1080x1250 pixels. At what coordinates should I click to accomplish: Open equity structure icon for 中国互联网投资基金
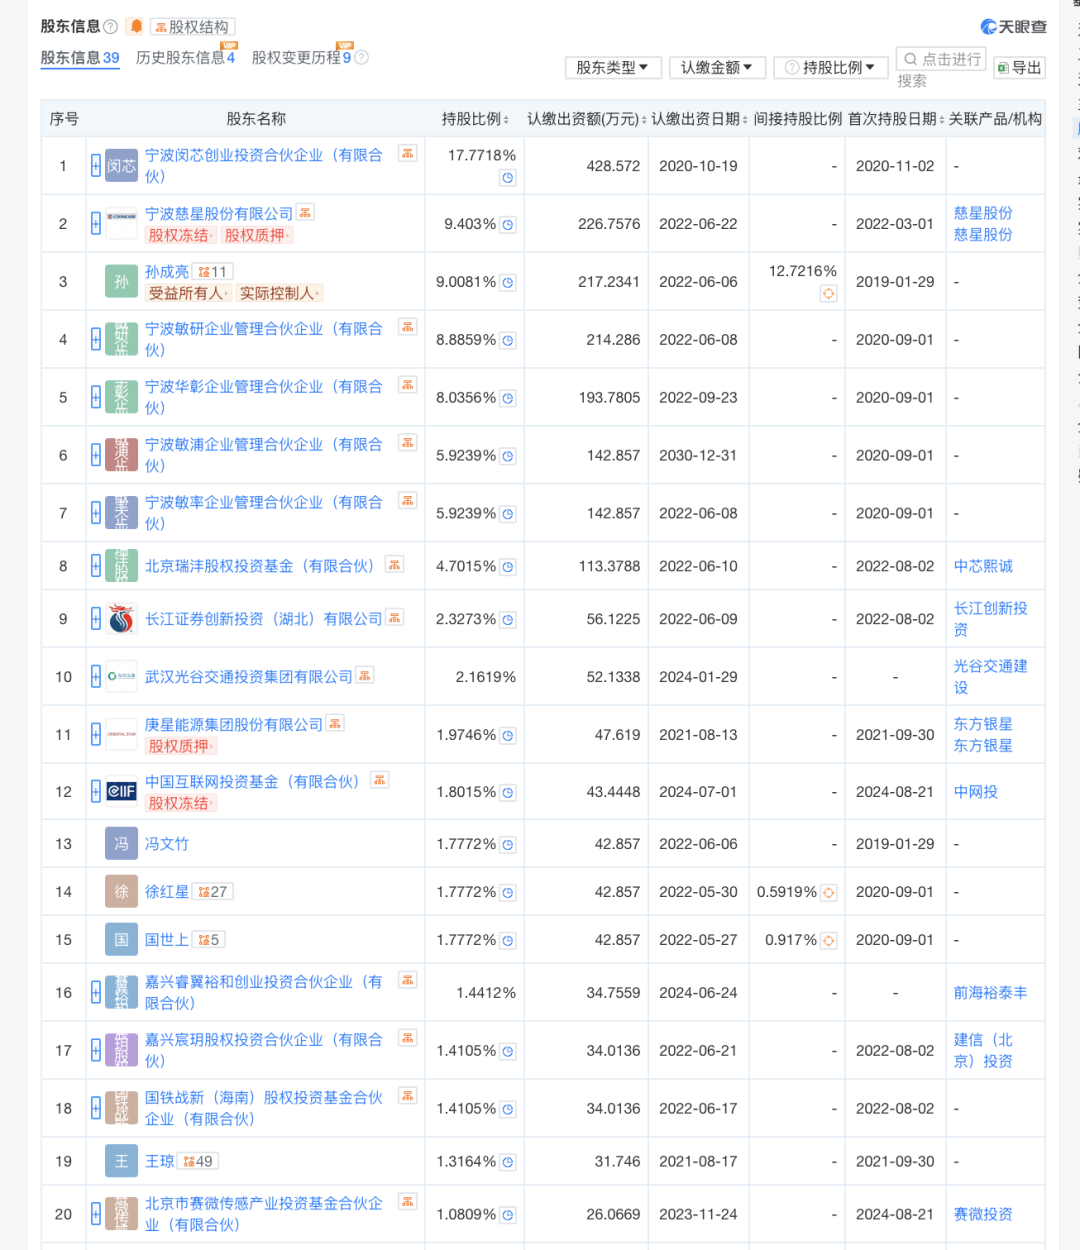[379, 780]
